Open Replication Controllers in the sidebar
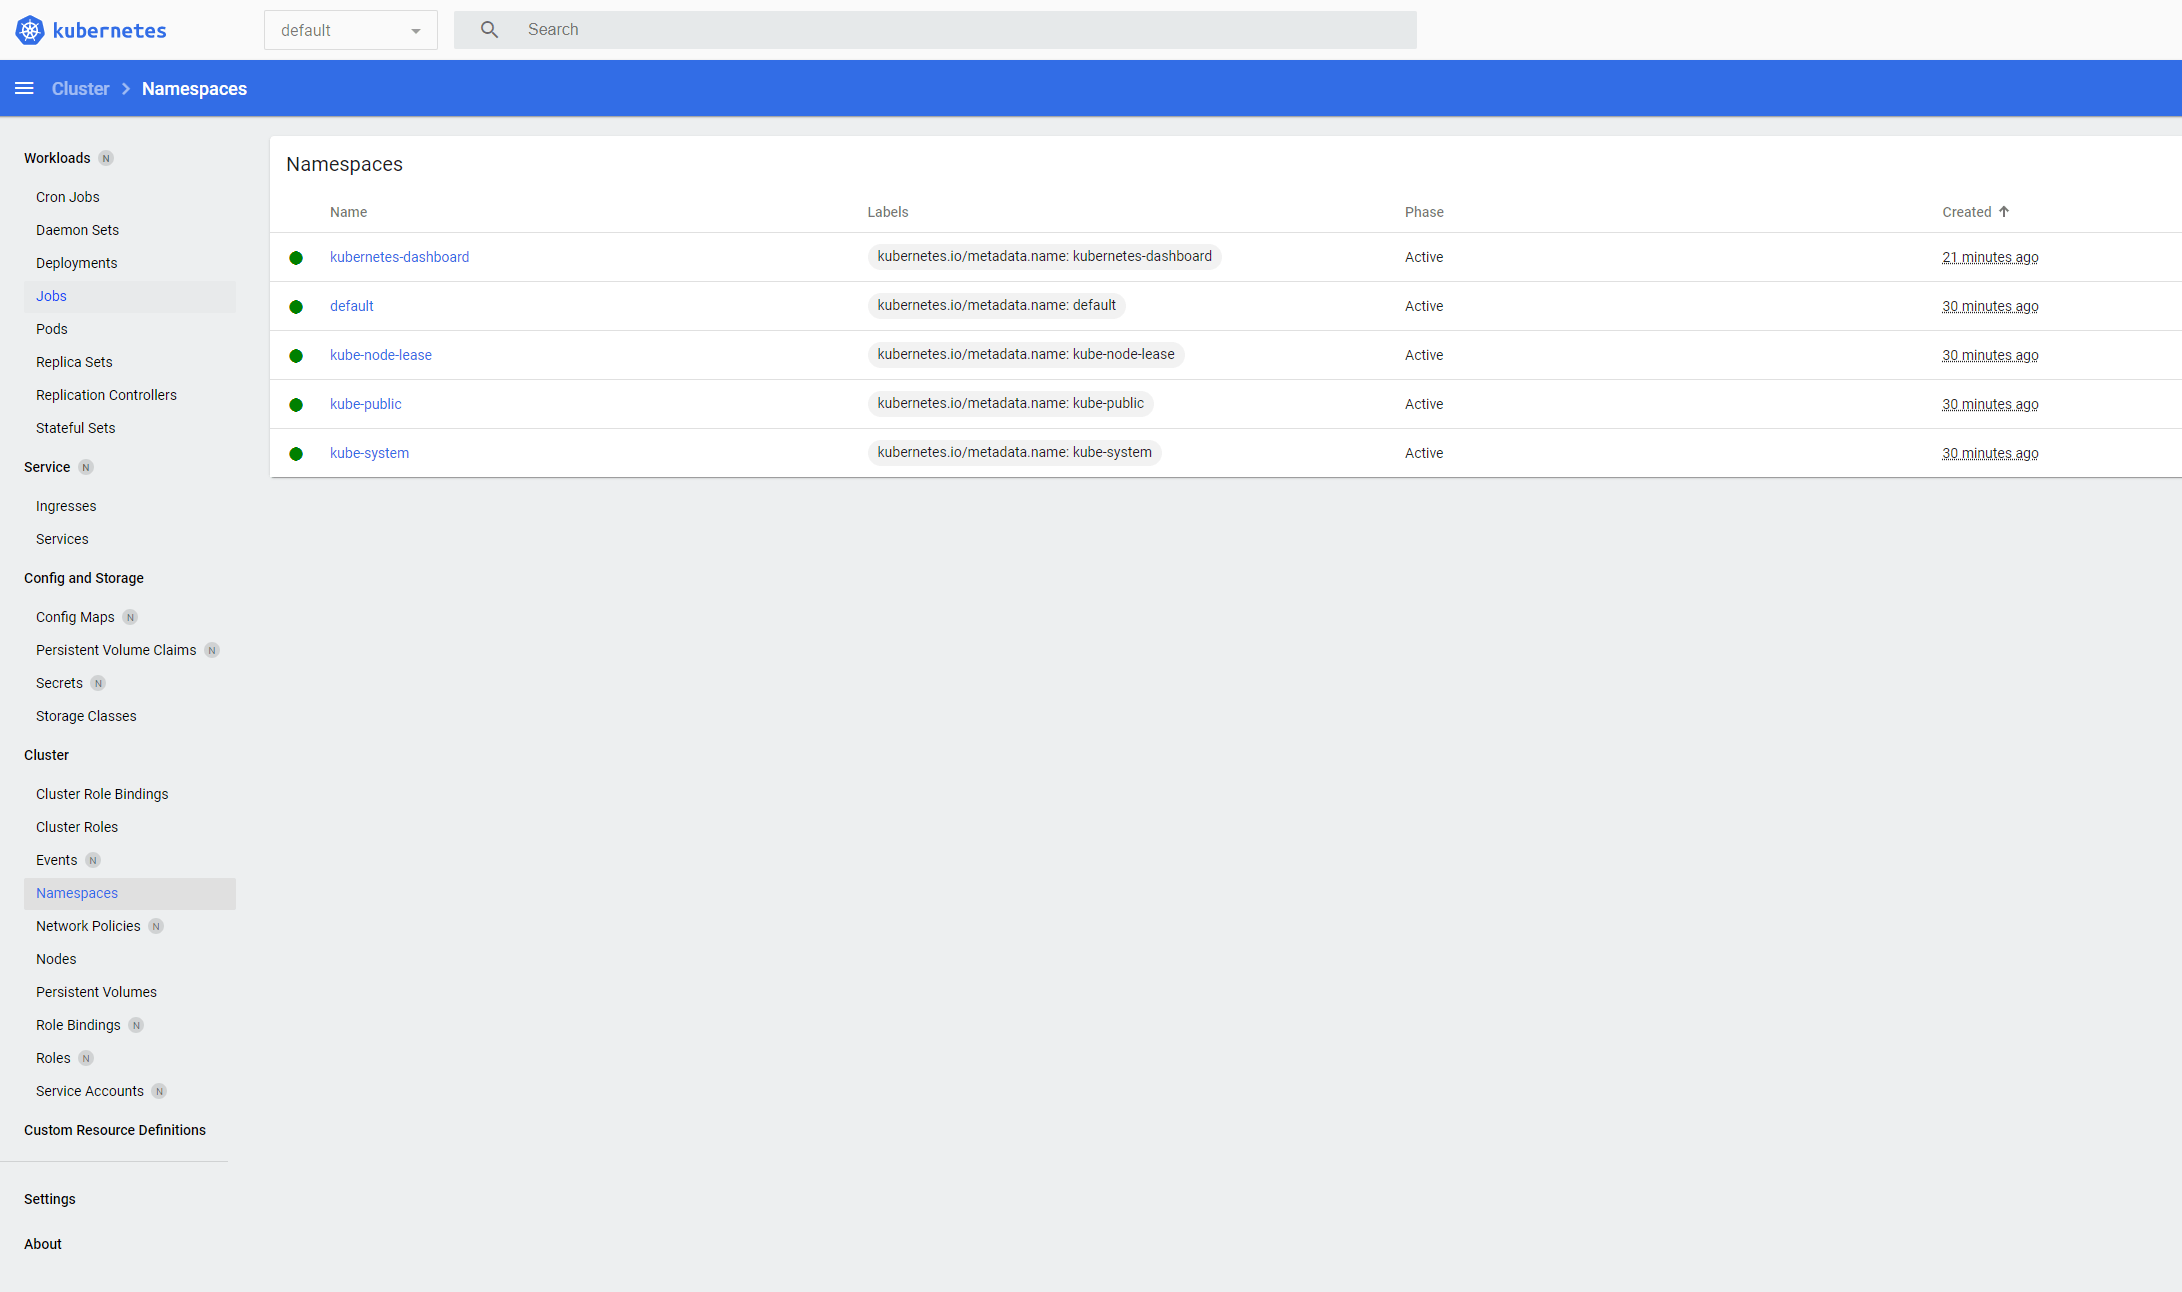 (x=106, y=395)
